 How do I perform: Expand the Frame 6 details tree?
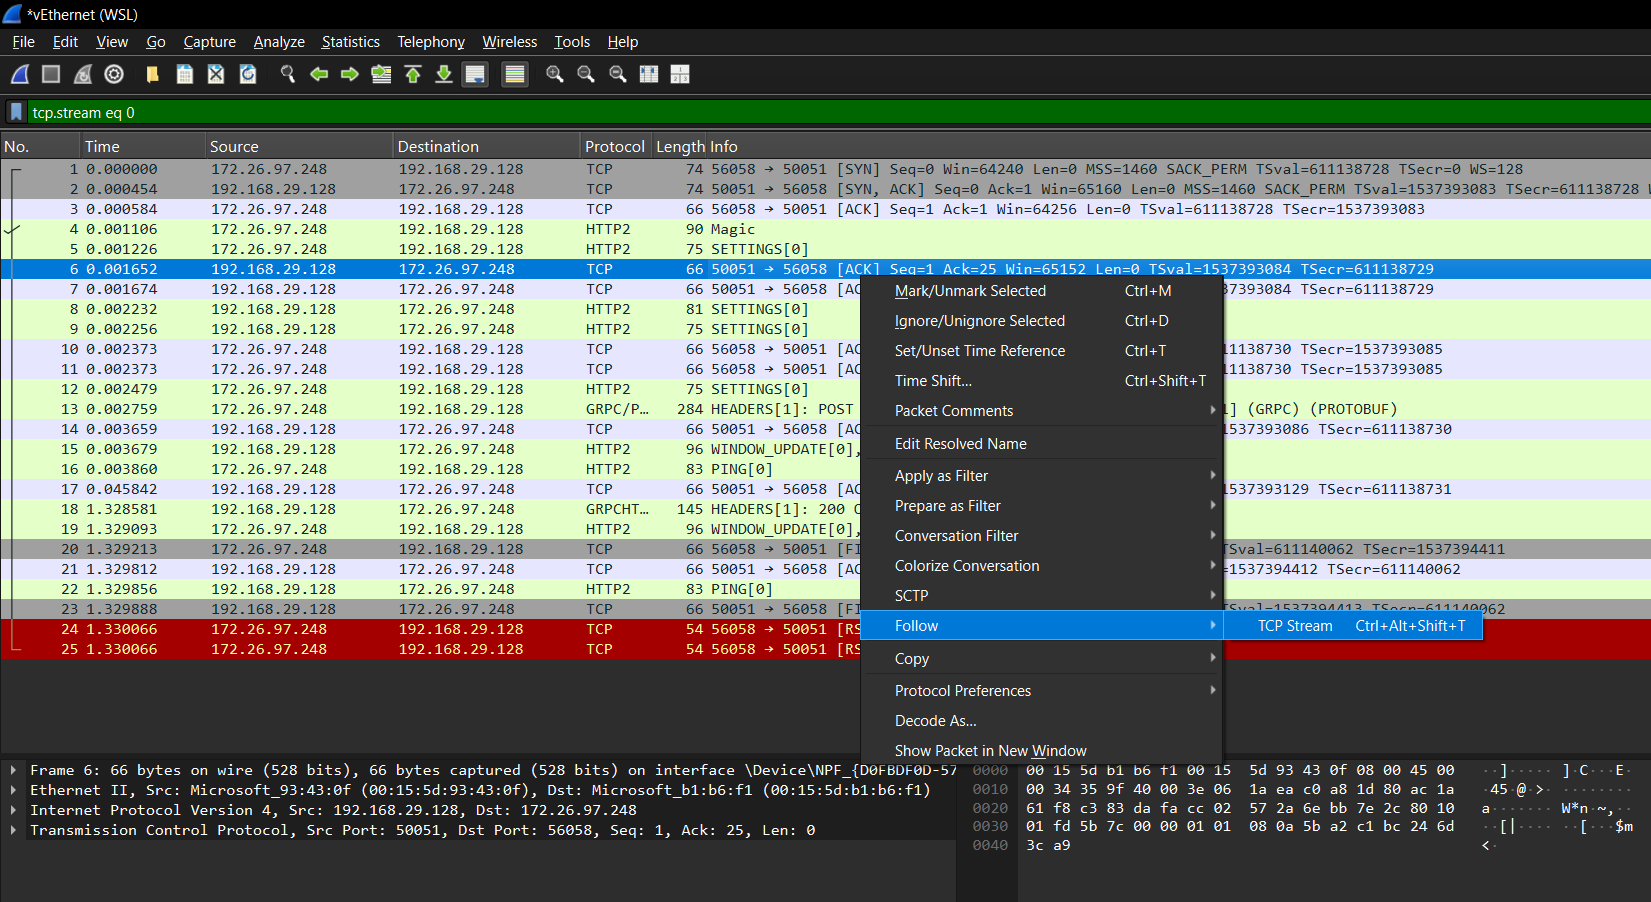point(13,770)
